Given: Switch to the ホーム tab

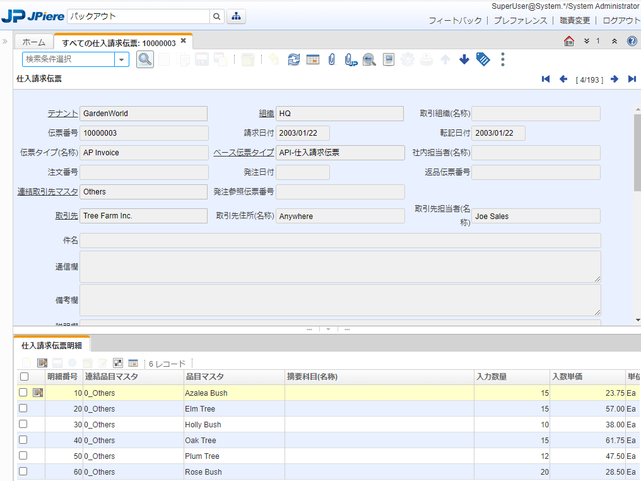Looking at the screenshot, I should coord(34,42).
